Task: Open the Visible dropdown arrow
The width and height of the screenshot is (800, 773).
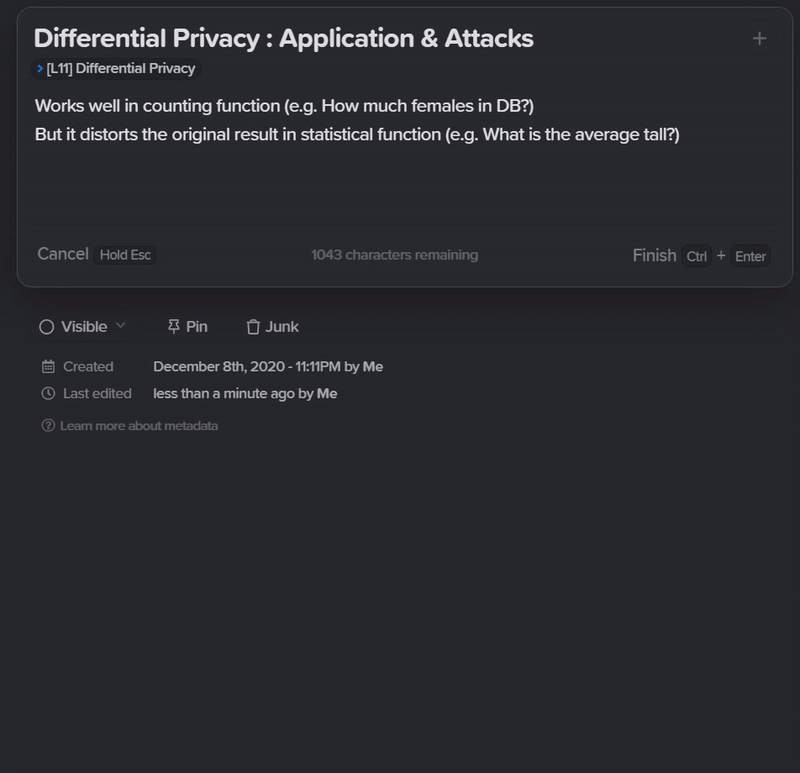Action: (120, 326)
